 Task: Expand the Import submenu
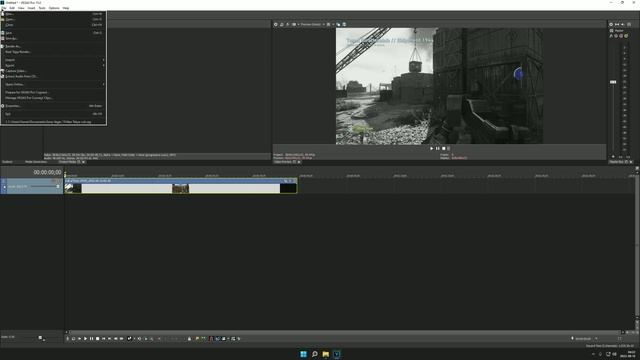(54, 60)
